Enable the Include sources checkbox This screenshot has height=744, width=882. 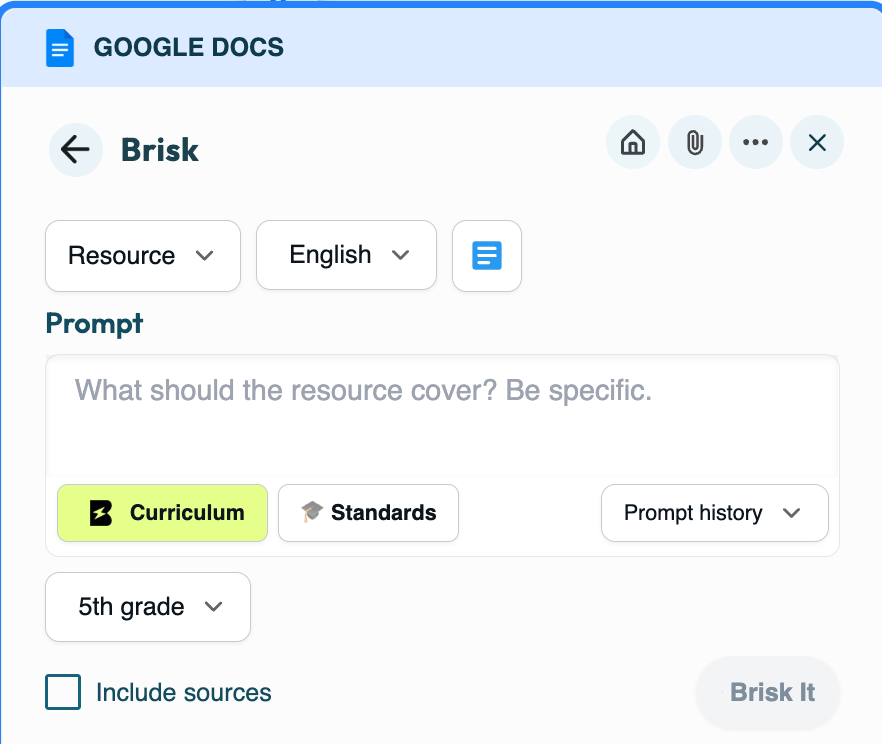coord(63,692)
